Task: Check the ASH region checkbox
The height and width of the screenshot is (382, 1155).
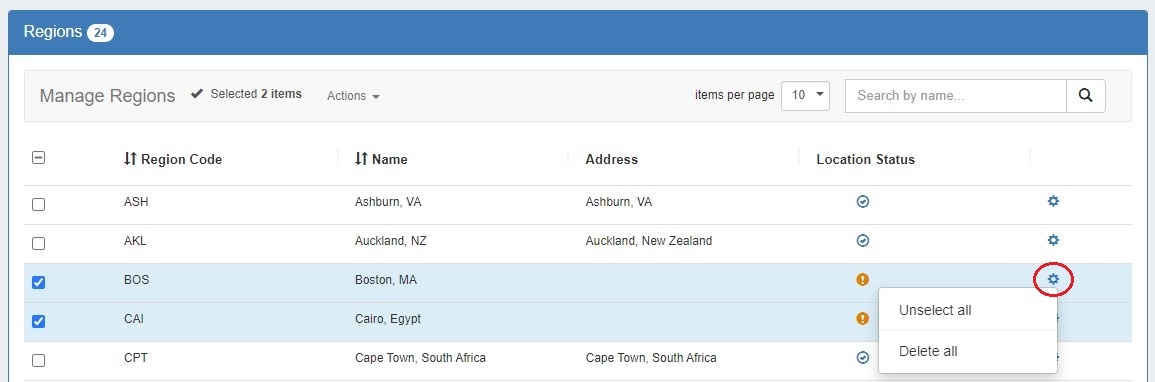Action: coord(38,204)
